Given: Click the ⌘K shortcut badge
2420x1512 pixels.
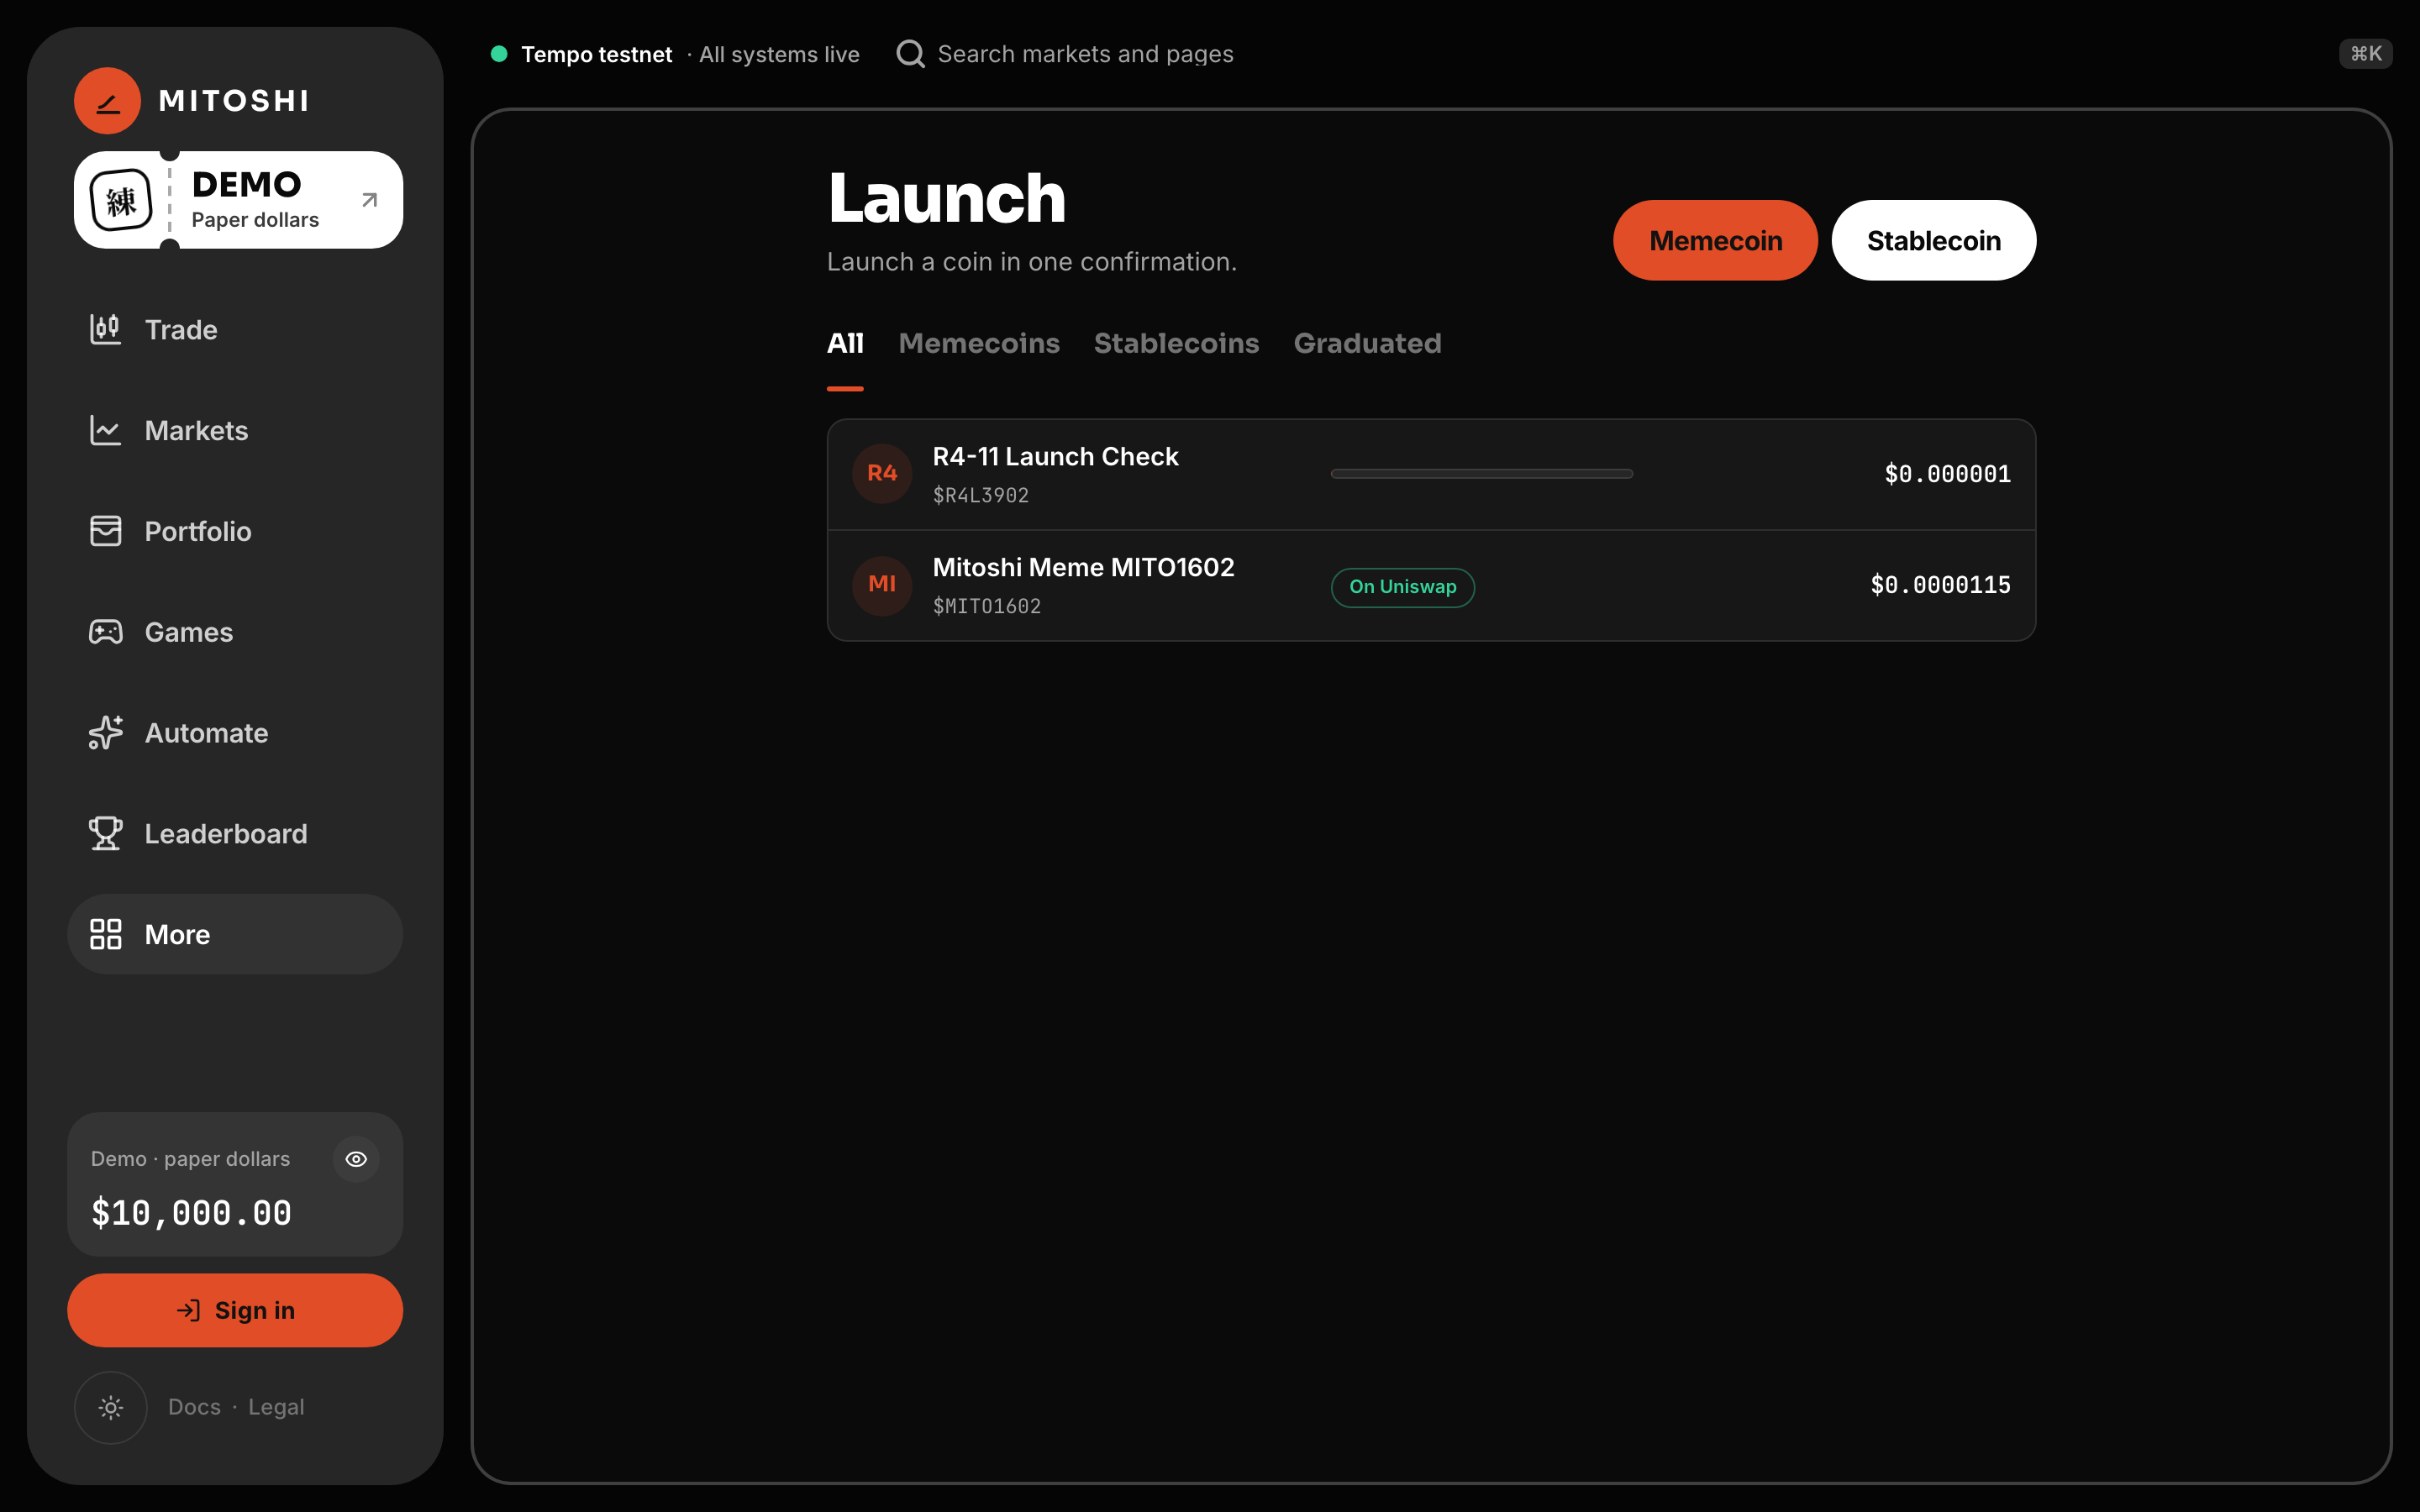Looking at the screenshot, I should 2365,54.
